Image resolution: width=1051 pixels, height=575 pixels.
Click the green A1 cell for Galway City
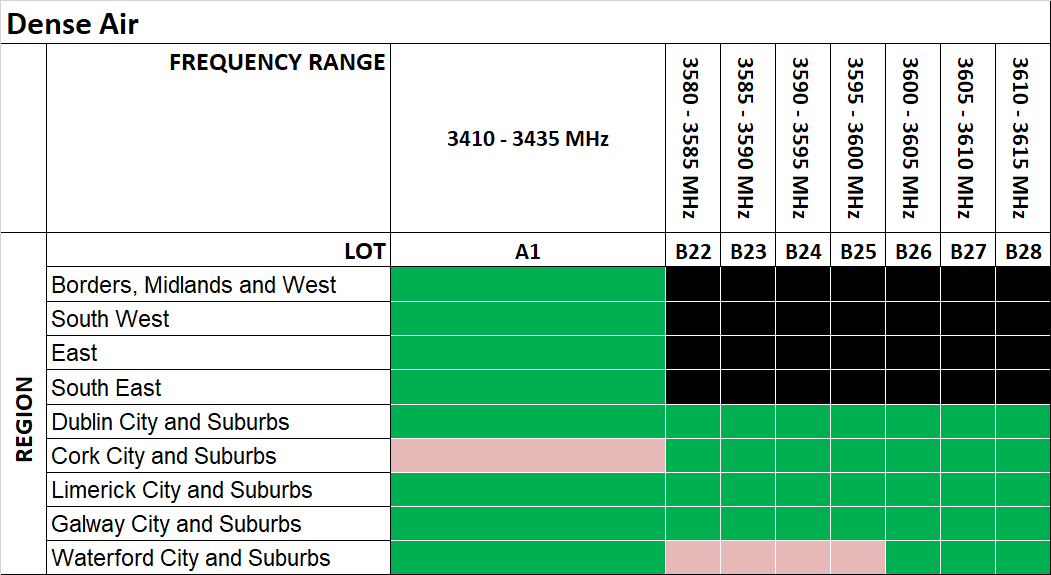(527, 524)
